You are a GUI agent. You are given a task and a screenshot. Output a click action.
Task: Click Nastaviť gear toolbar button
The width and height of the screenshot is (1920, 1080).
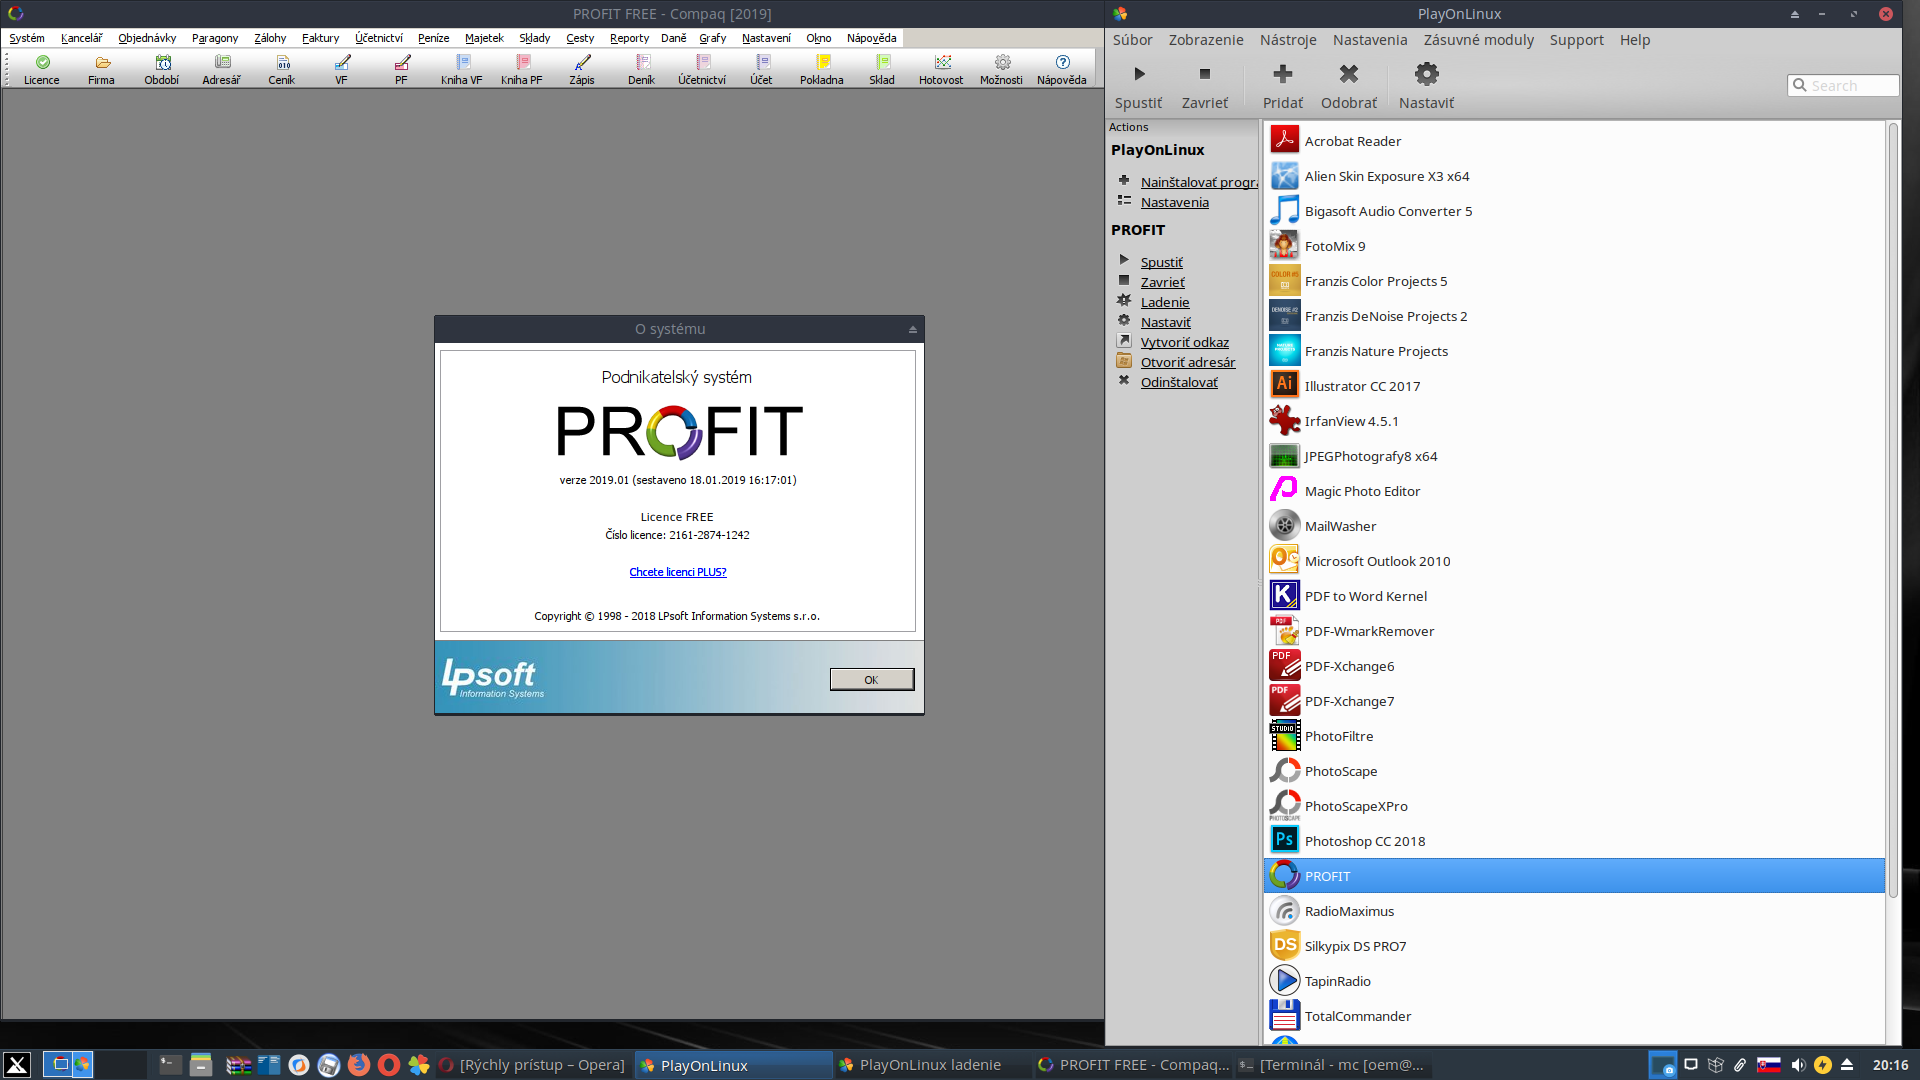pos(1427,86)
